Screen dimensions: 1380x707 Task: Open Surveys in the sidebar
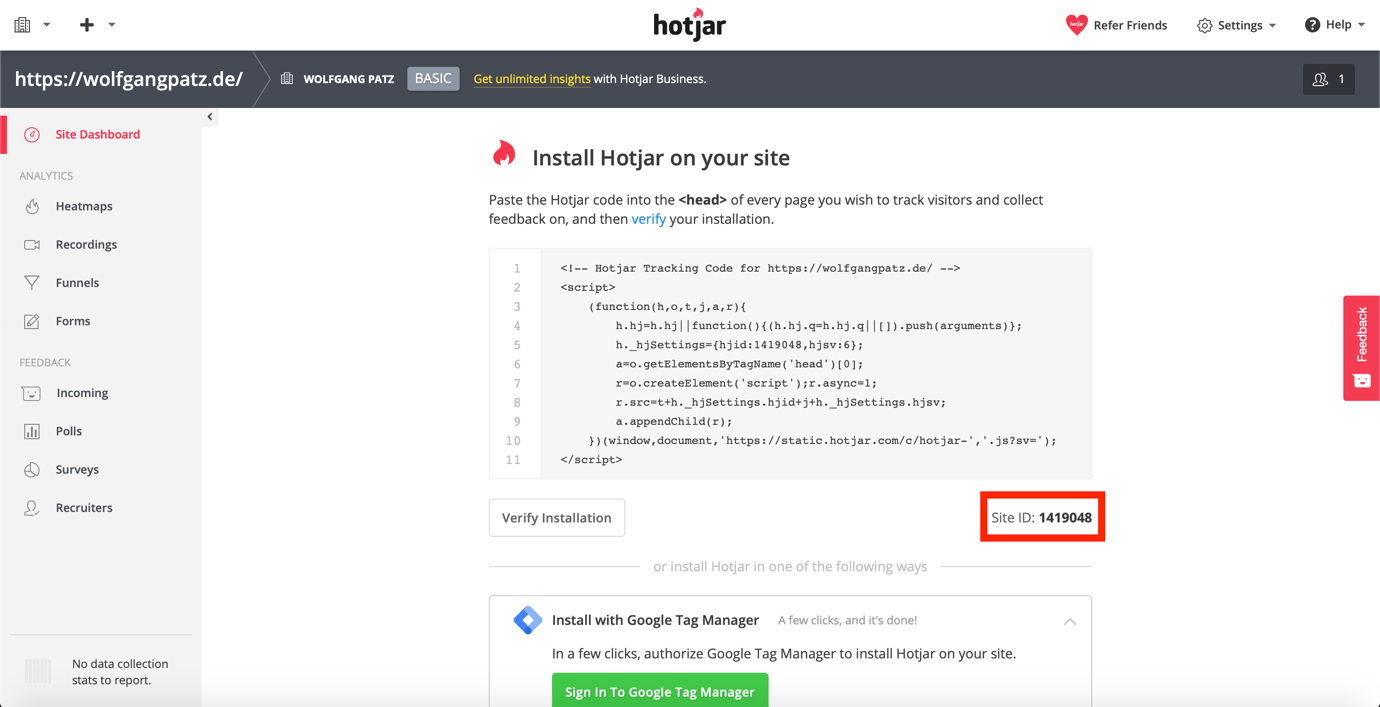click(77, 469)
